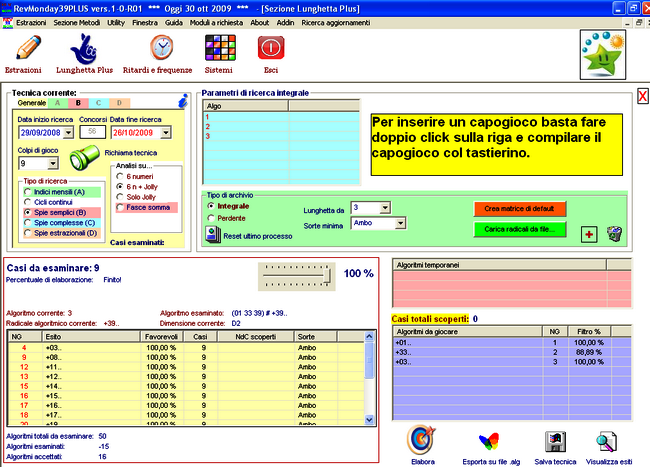
Task: Select Spie semplici (B) radio button
Action: click(27, 212)
